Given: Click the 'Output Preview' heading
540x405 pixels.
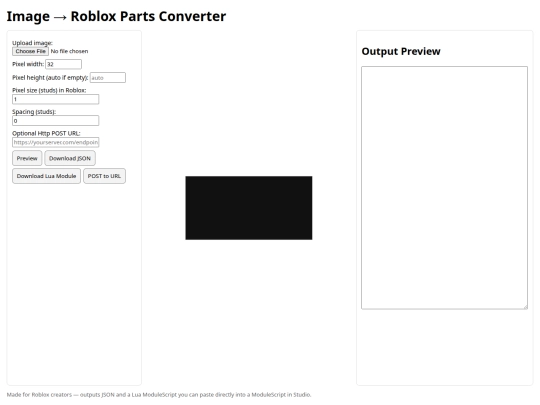Looking at the screenshot, I should [x=401, y=51].
